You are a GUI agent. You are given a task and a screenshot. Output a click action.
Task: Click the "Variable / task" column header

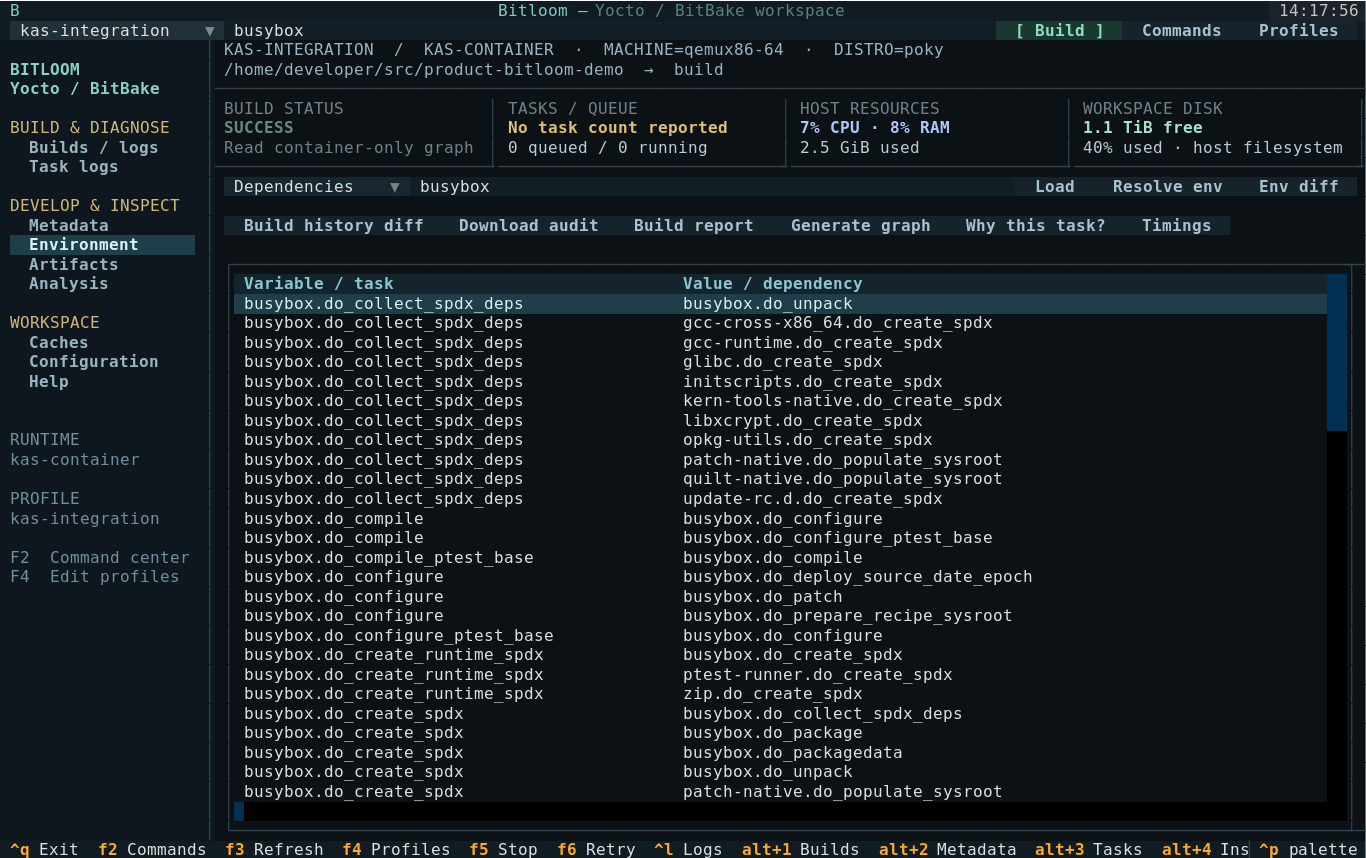click(x=318, y=284)
